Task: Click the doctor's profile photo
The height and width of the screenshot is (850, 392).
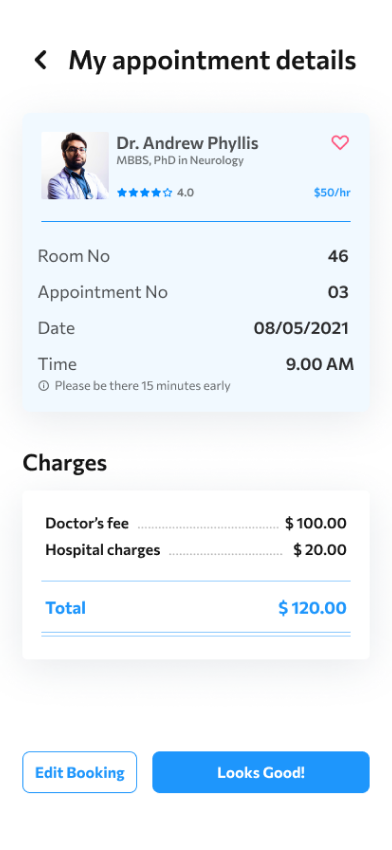Action: click(75, 166)
